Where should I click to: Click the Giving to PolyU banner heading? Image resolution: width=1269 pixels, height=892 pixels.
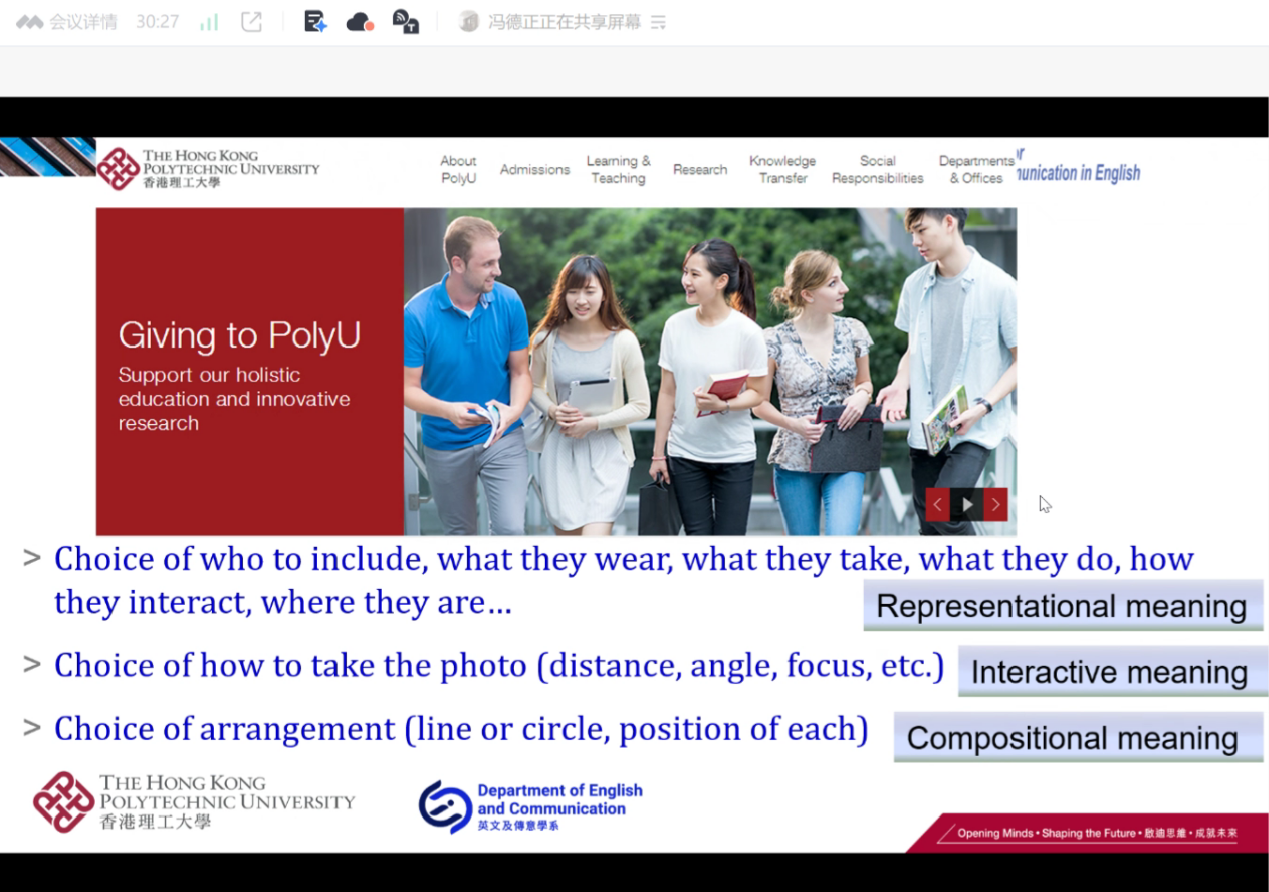[x=239, y=336]
